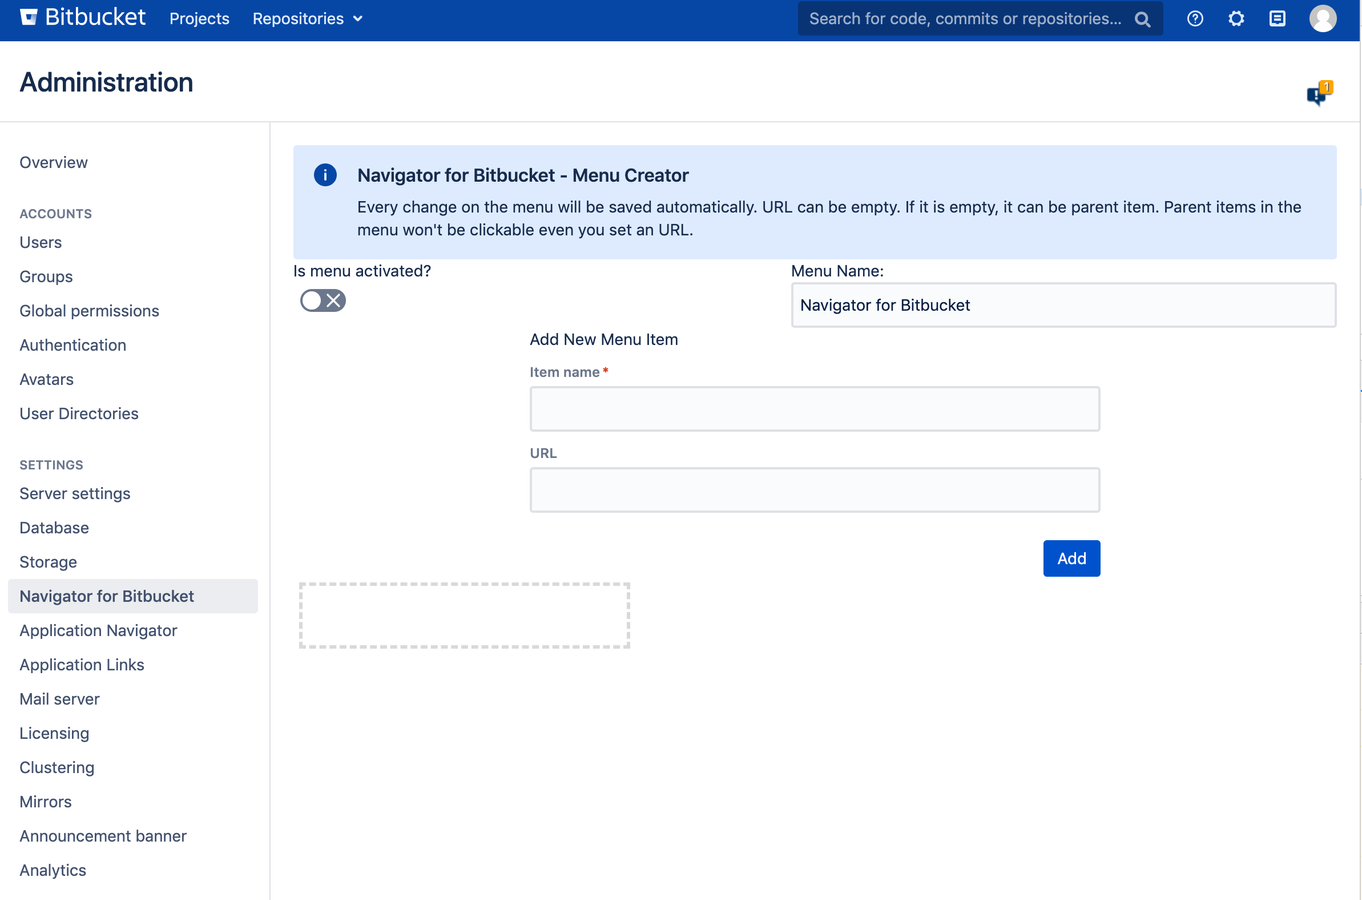This screenshot has width=1362, height=900.
Task: Open Mail server settings
Action: point(60,699)
